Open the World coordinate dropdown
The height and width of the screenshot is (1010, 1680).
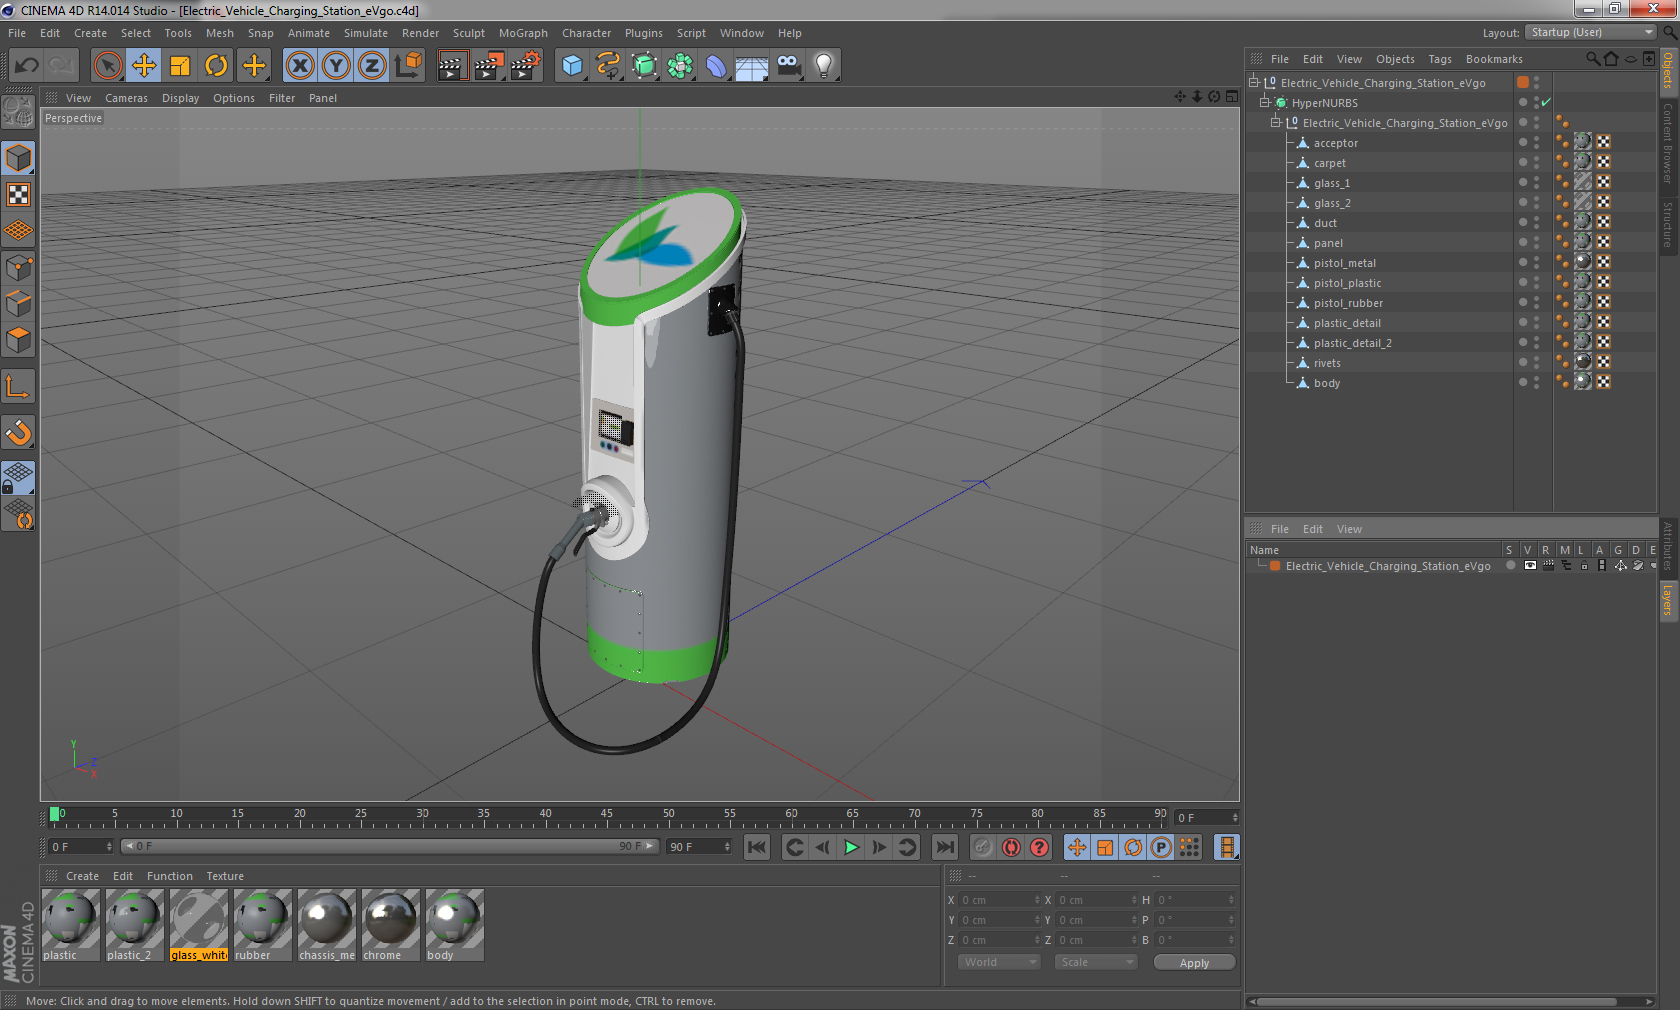pyautogui.click(x=999, y=962)
